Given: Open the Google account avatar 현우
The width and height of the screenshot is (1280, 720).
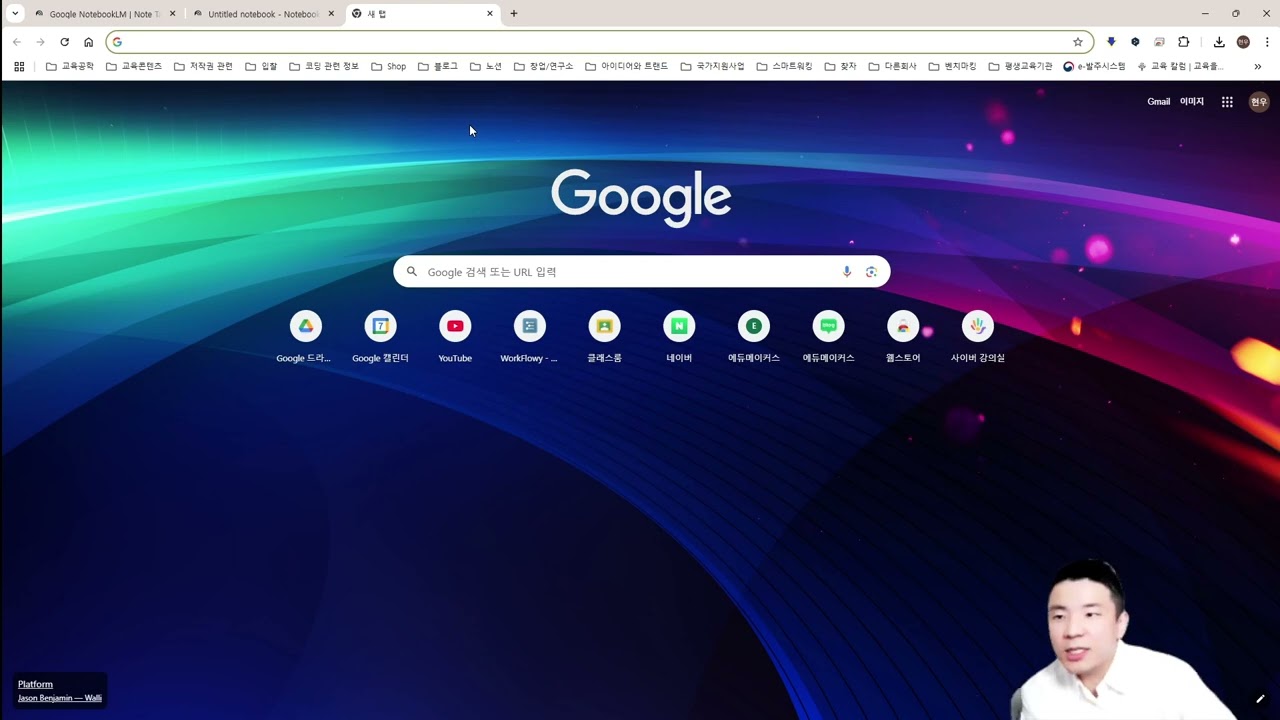Looking at the screenshot, I should point(1259,102).
